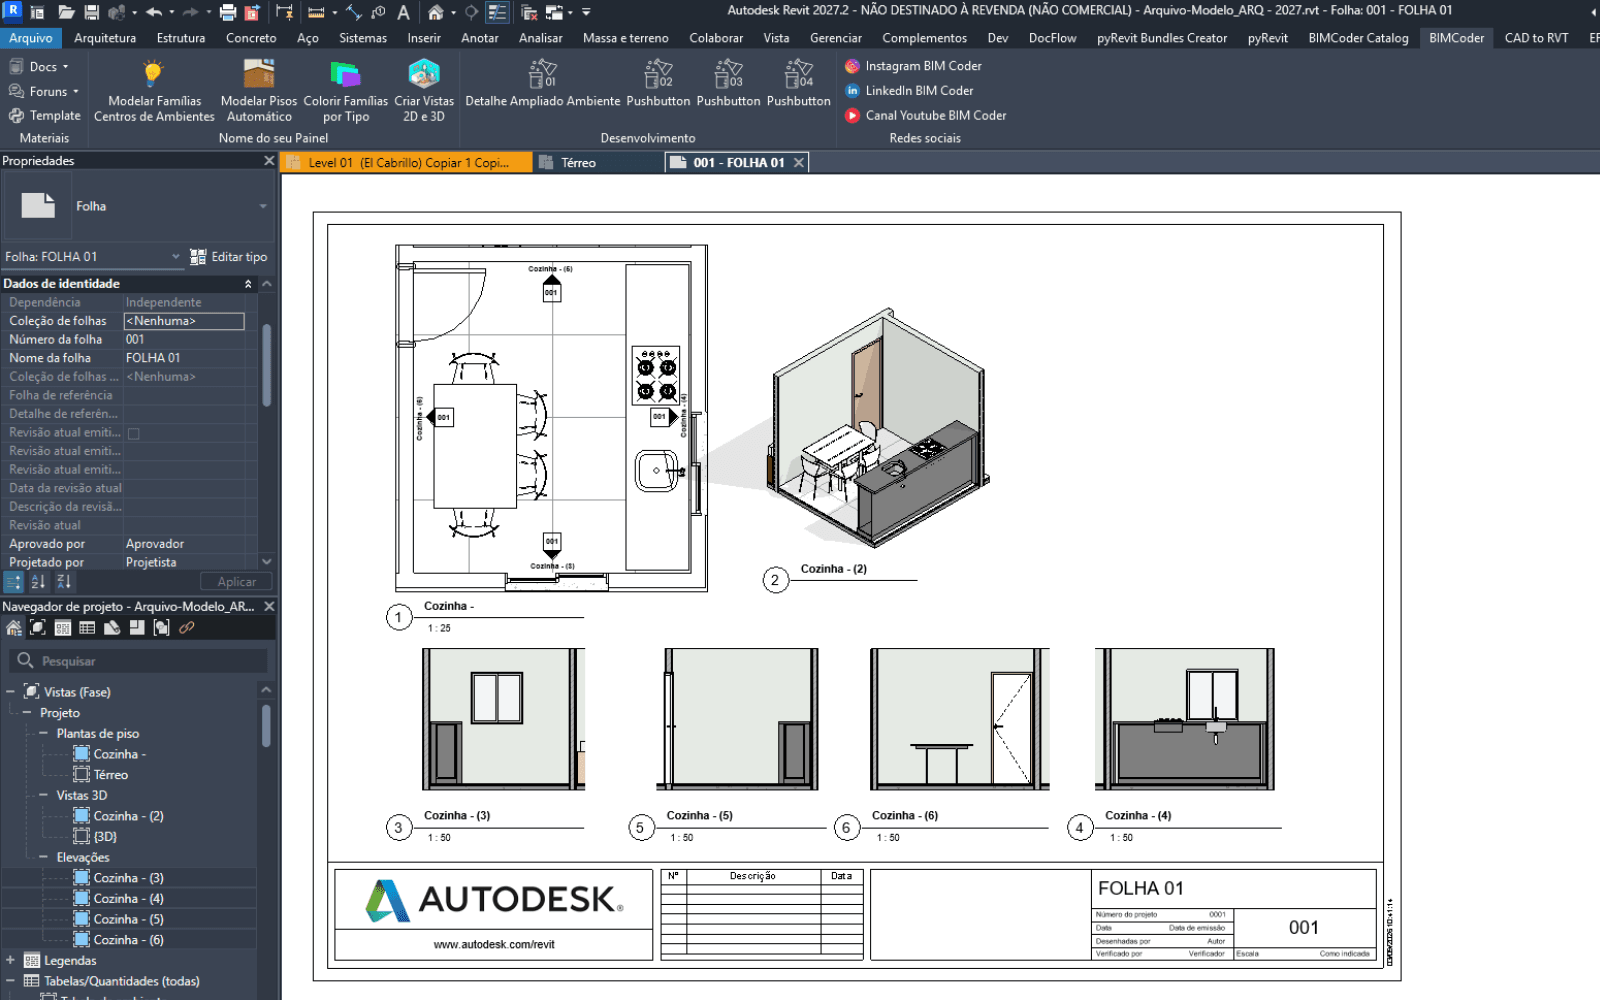Click the Aplicar button in Properties

tap(236, 581)
